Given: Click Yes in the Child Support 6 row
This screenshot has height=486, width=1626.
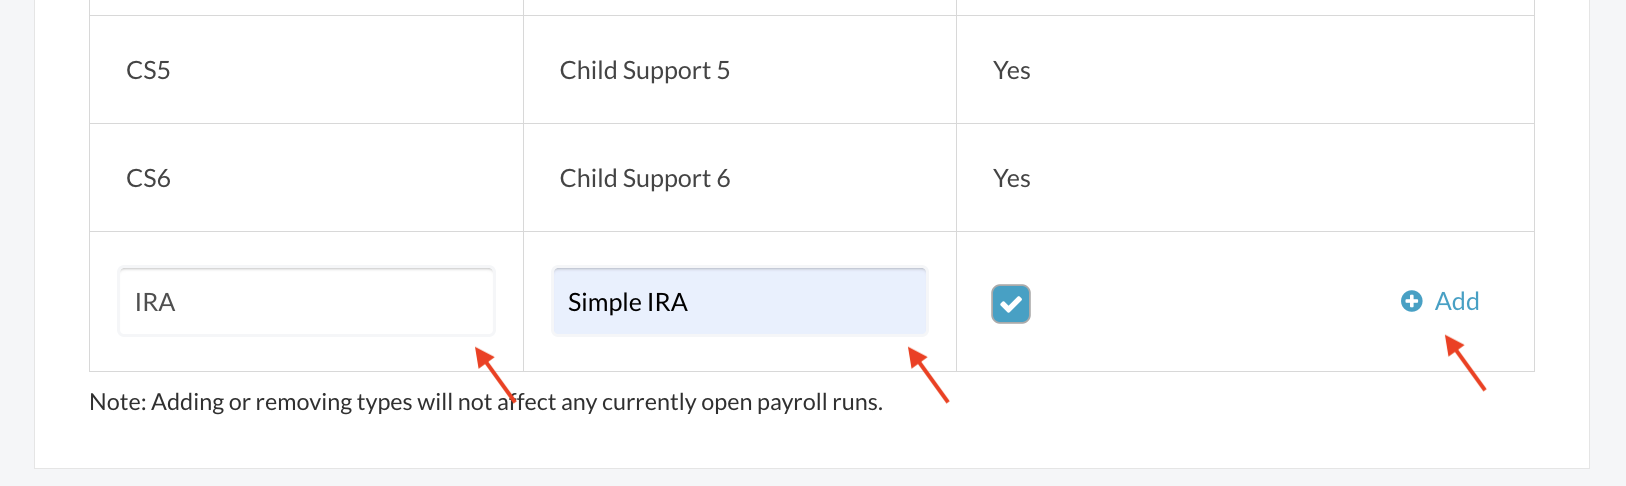Looking at the screenshot, I should coord(1011,178).
